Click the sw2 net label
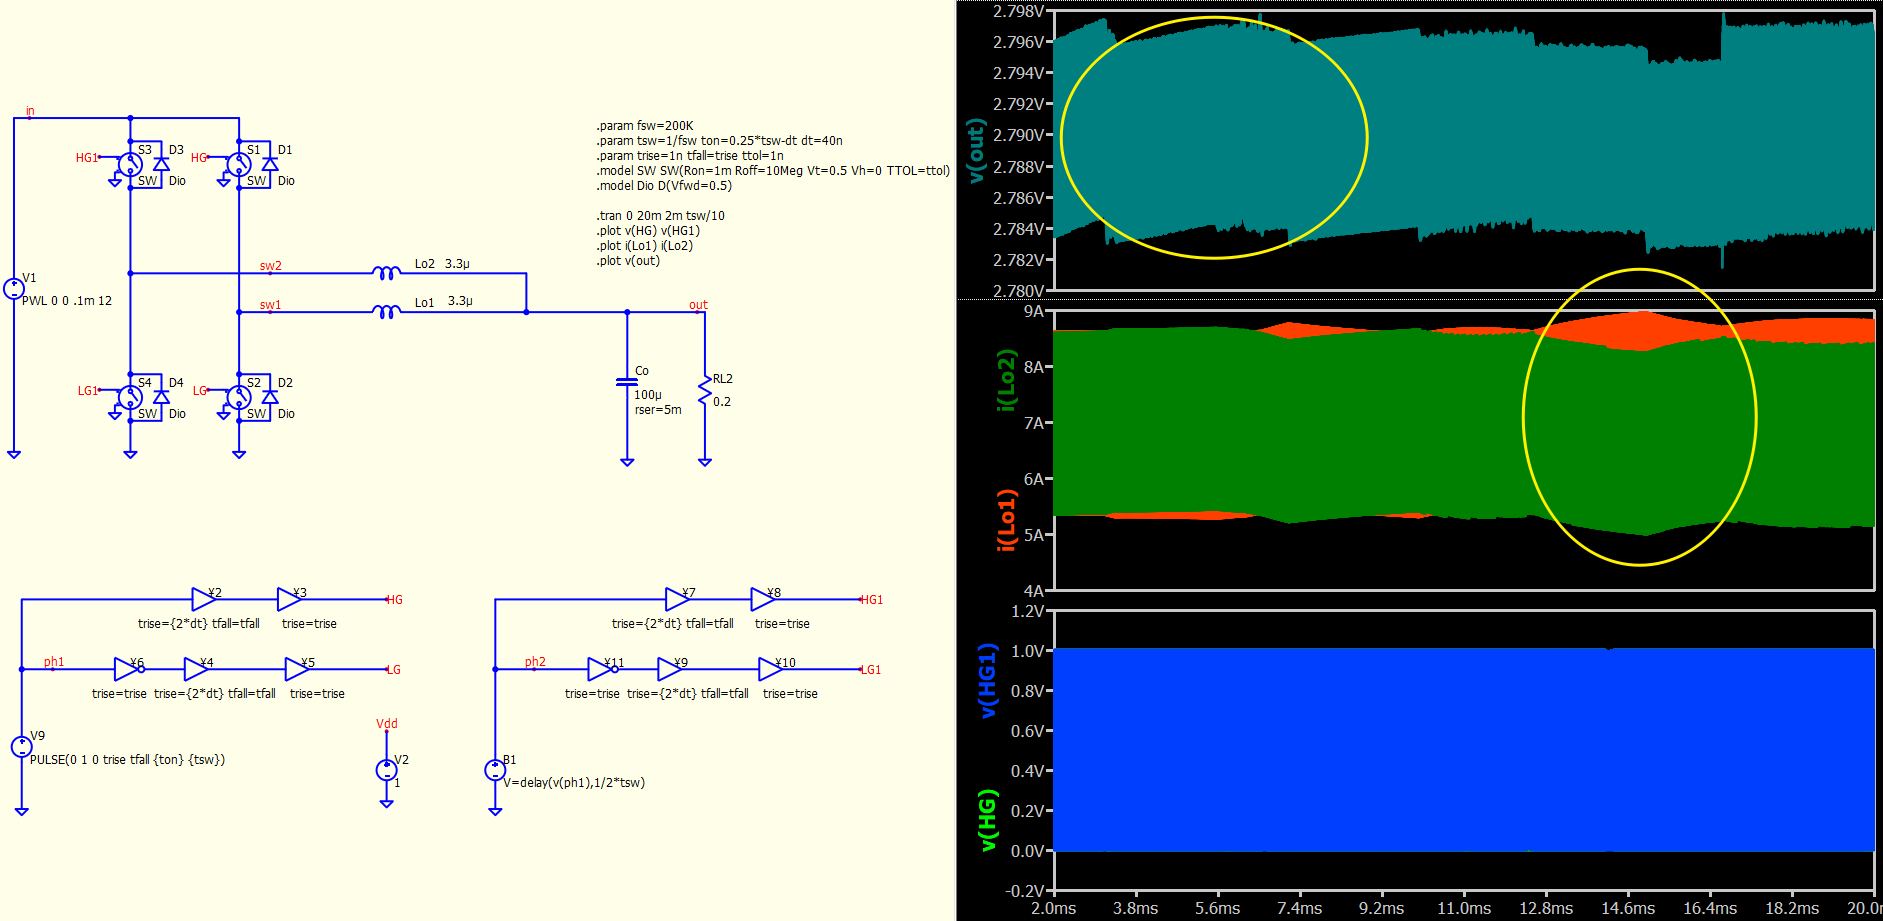This screenshot has height=921, width=1883. [270, 266]
